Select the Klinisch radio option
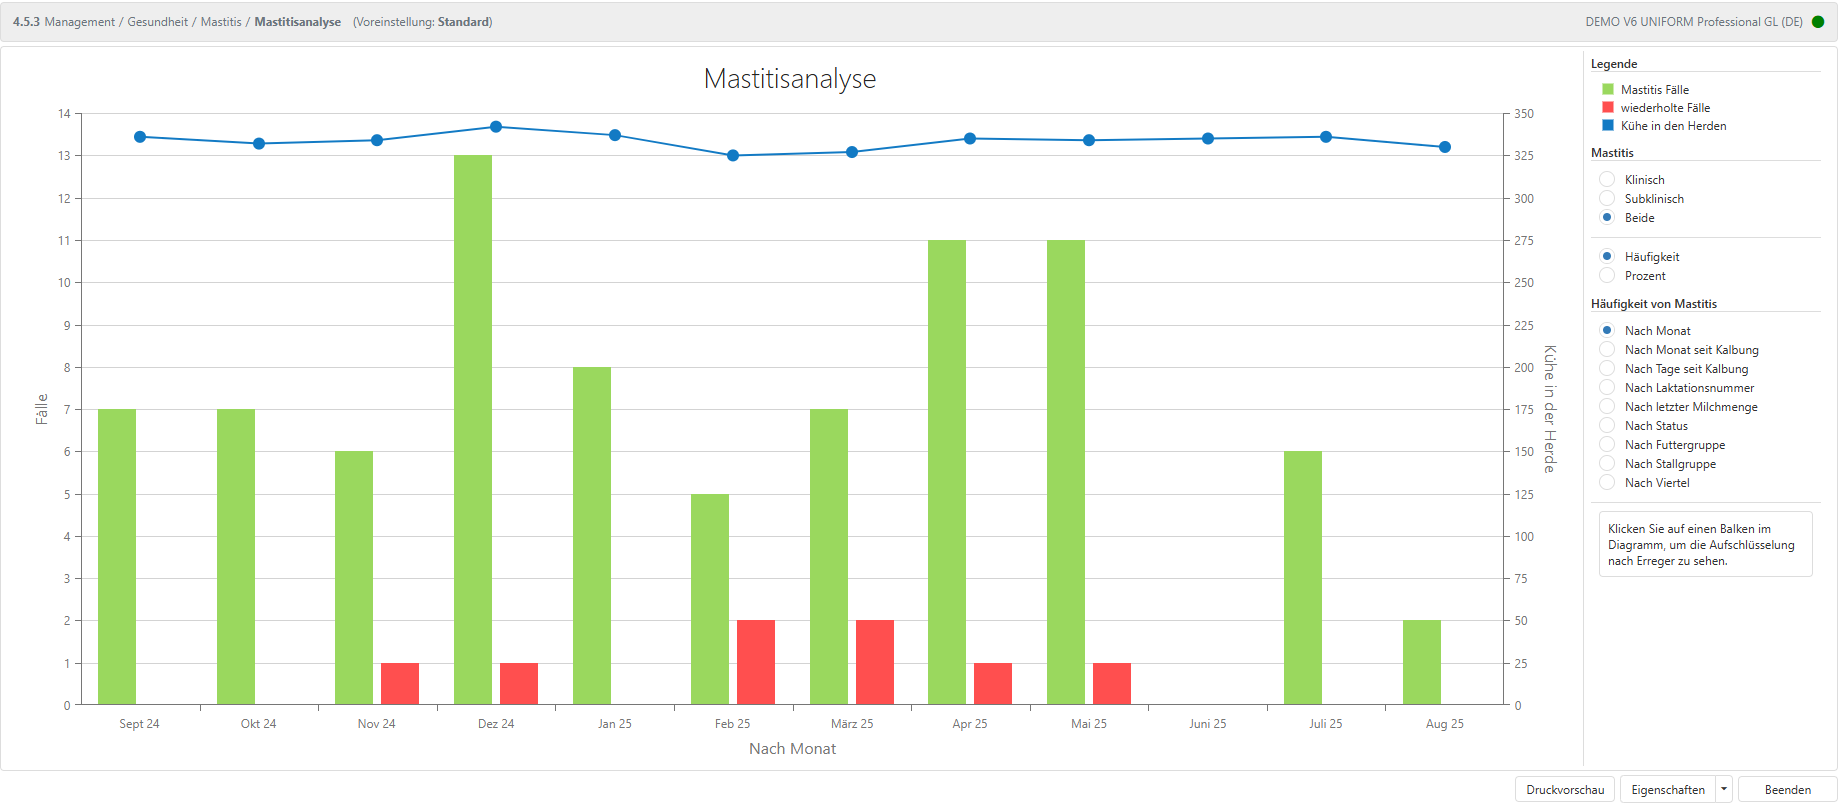 pos(1607,180)
